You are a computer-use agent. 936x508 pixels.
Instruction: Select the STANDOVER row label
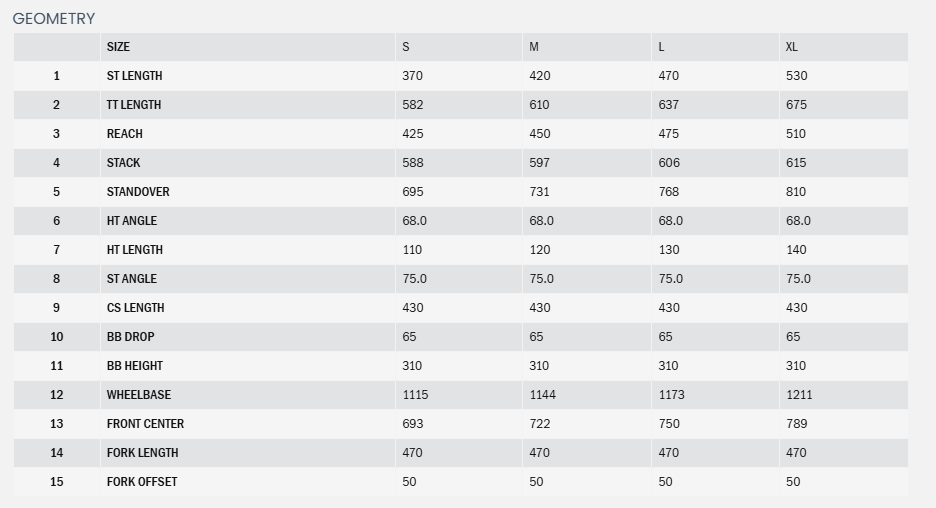point(138,192)
